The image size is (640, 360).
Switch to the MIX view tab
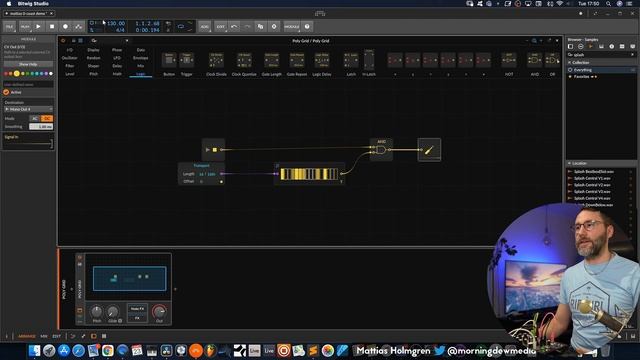coord(44,336)
